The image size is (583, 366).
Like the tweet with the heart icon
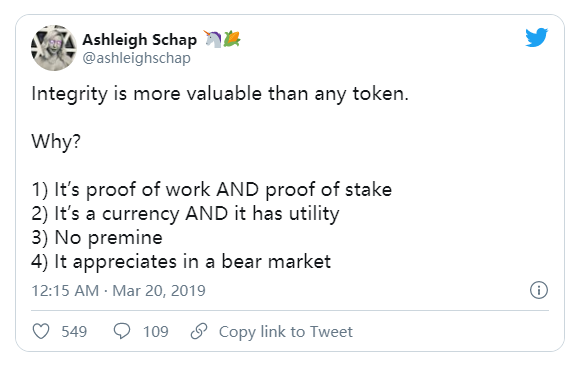point(41,331)
